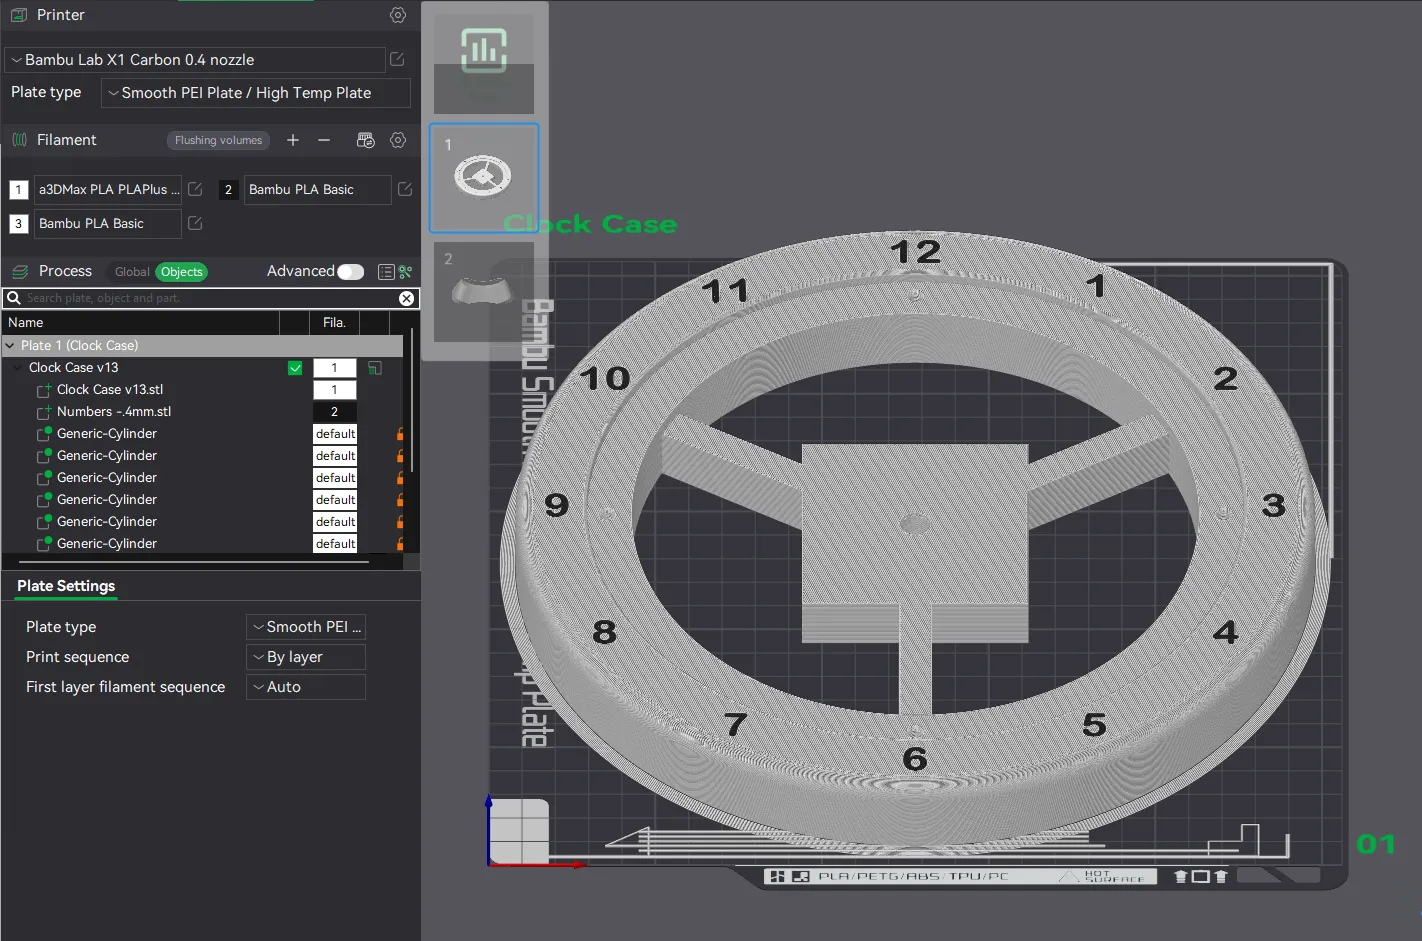Screen dimensions: 1422x941
Task: Collapse the Plate 1 (Clock Case) group
Action: click(9, 344)
